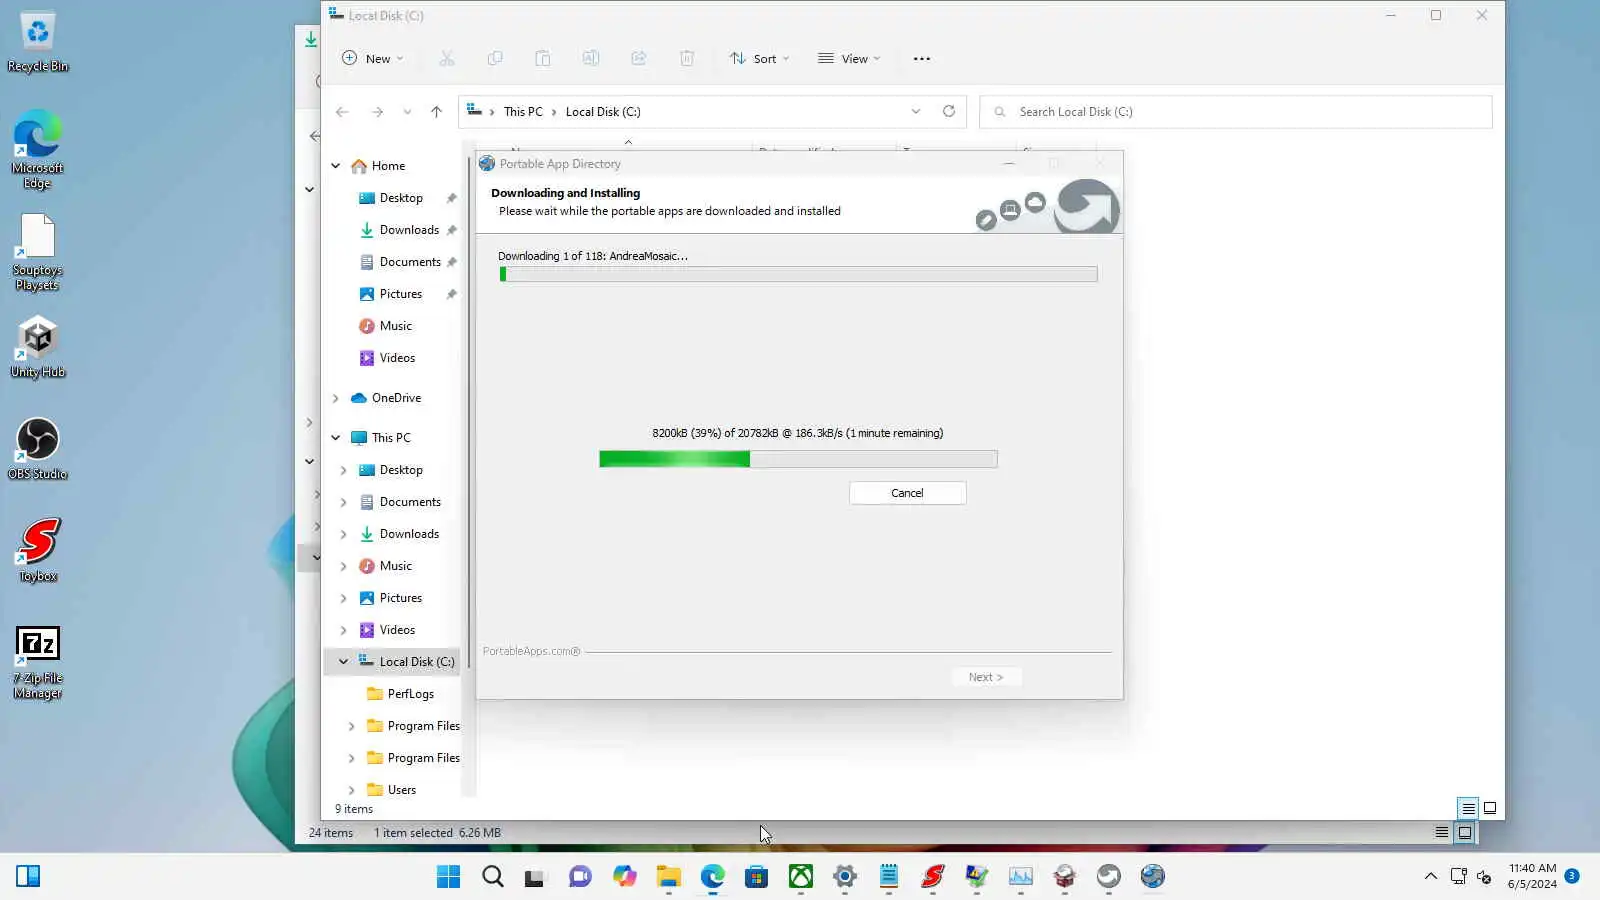Click the Rename icon in Explorer toolbar
The width and height of the screenshot is (1600, 900).
(x=591, y=58)
